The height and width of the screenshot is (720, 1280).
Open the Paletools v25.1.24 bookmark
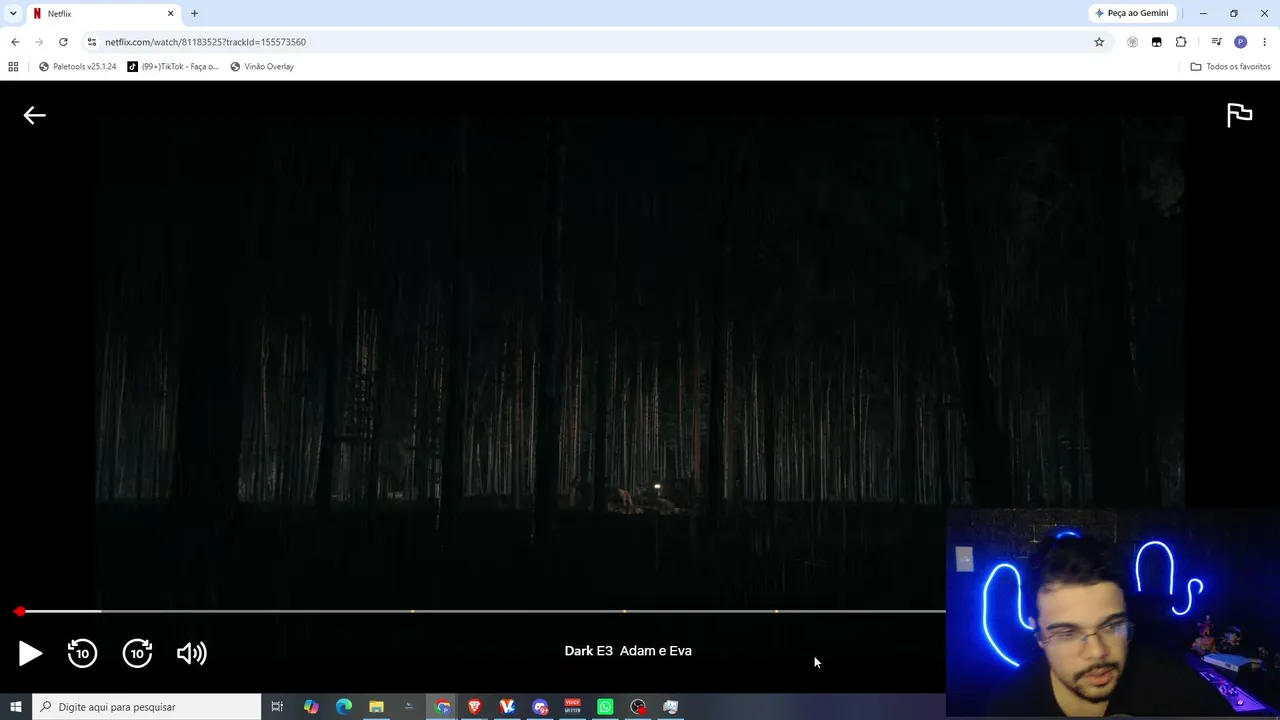(78, 67)
